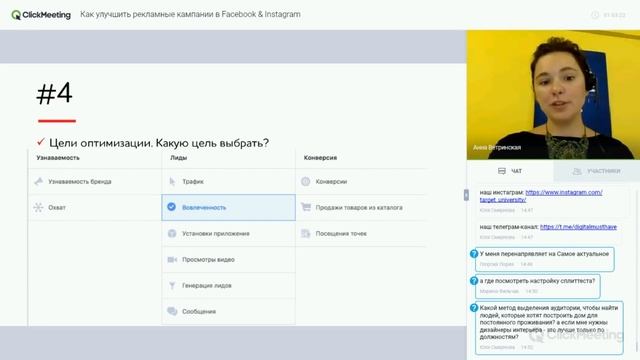Click the Лиды column header

(178, 158)
